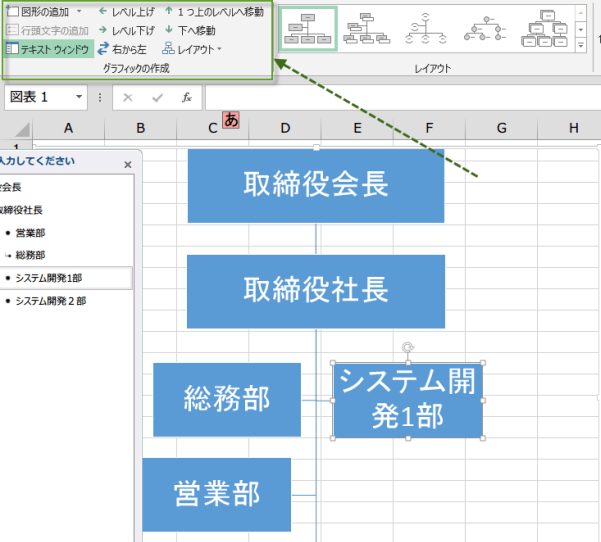Click Move Down (下へ移動)
The image size is (601, 542).
point(190,30)
